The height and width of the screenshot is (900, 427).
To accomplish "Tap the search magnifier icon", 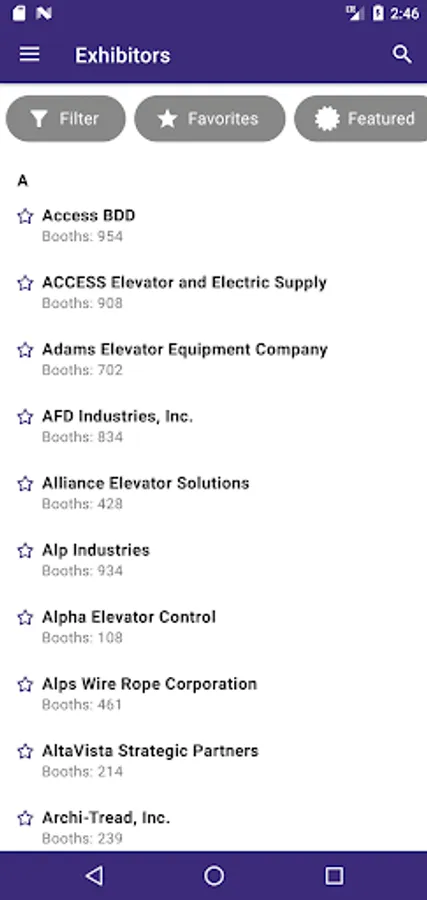I will click(x=402, y=55).
